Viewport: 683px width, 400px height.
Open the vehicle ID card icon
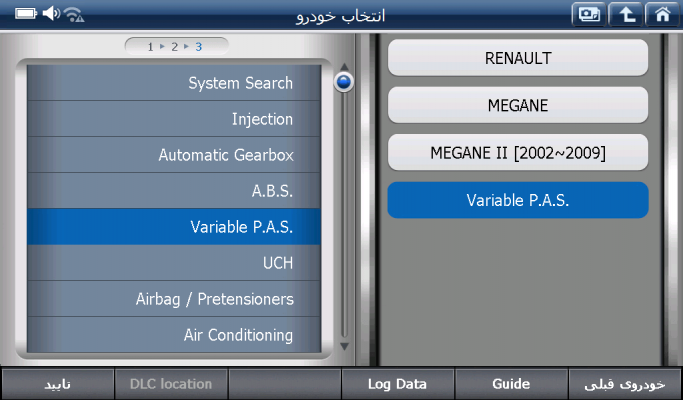(x=588, y=15)
